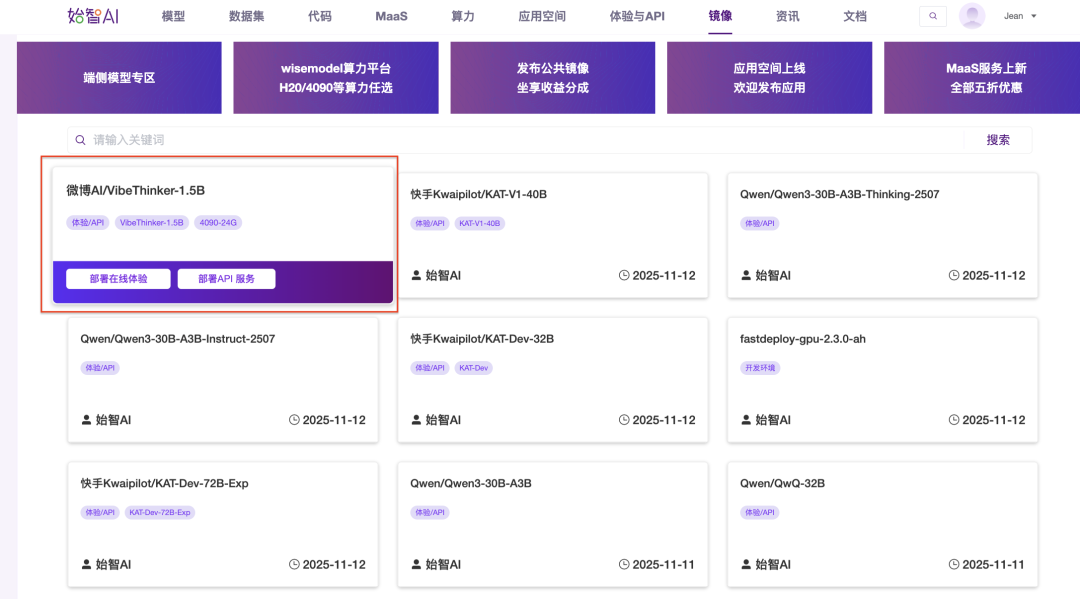Viewport: 1080px width, 599px height.
Task: Click the user avatar icon
Action: click(971, 16)
